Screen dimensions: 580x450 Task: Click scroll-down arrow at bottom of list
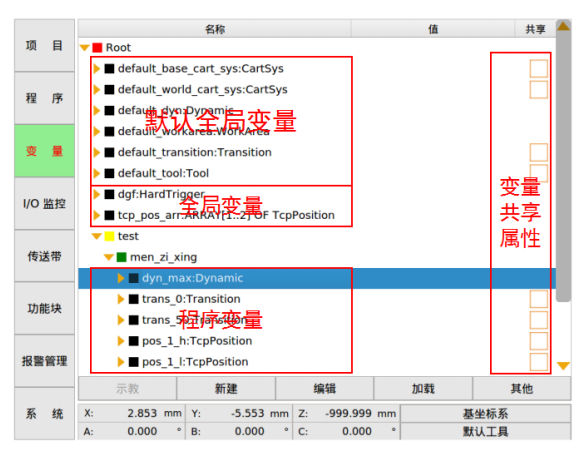click(563, 366)
